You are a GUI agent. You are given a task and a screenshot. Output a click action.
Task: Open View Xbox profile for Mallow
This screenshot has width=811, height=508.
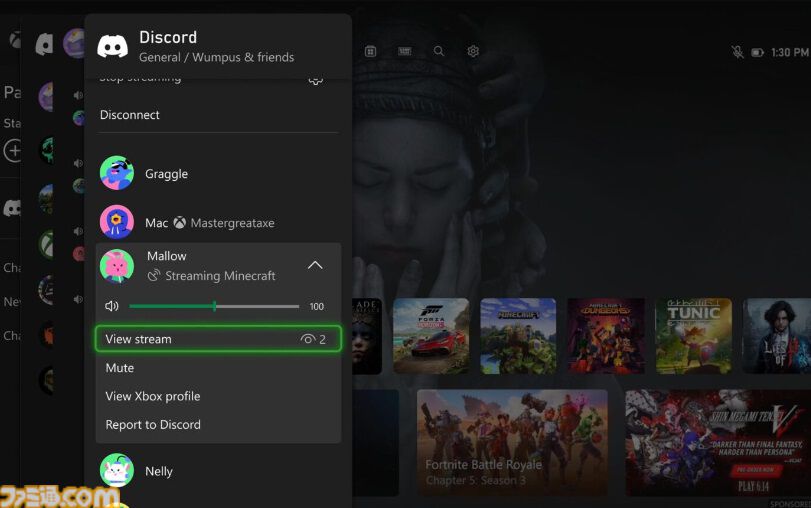click(x=218, y=396)
